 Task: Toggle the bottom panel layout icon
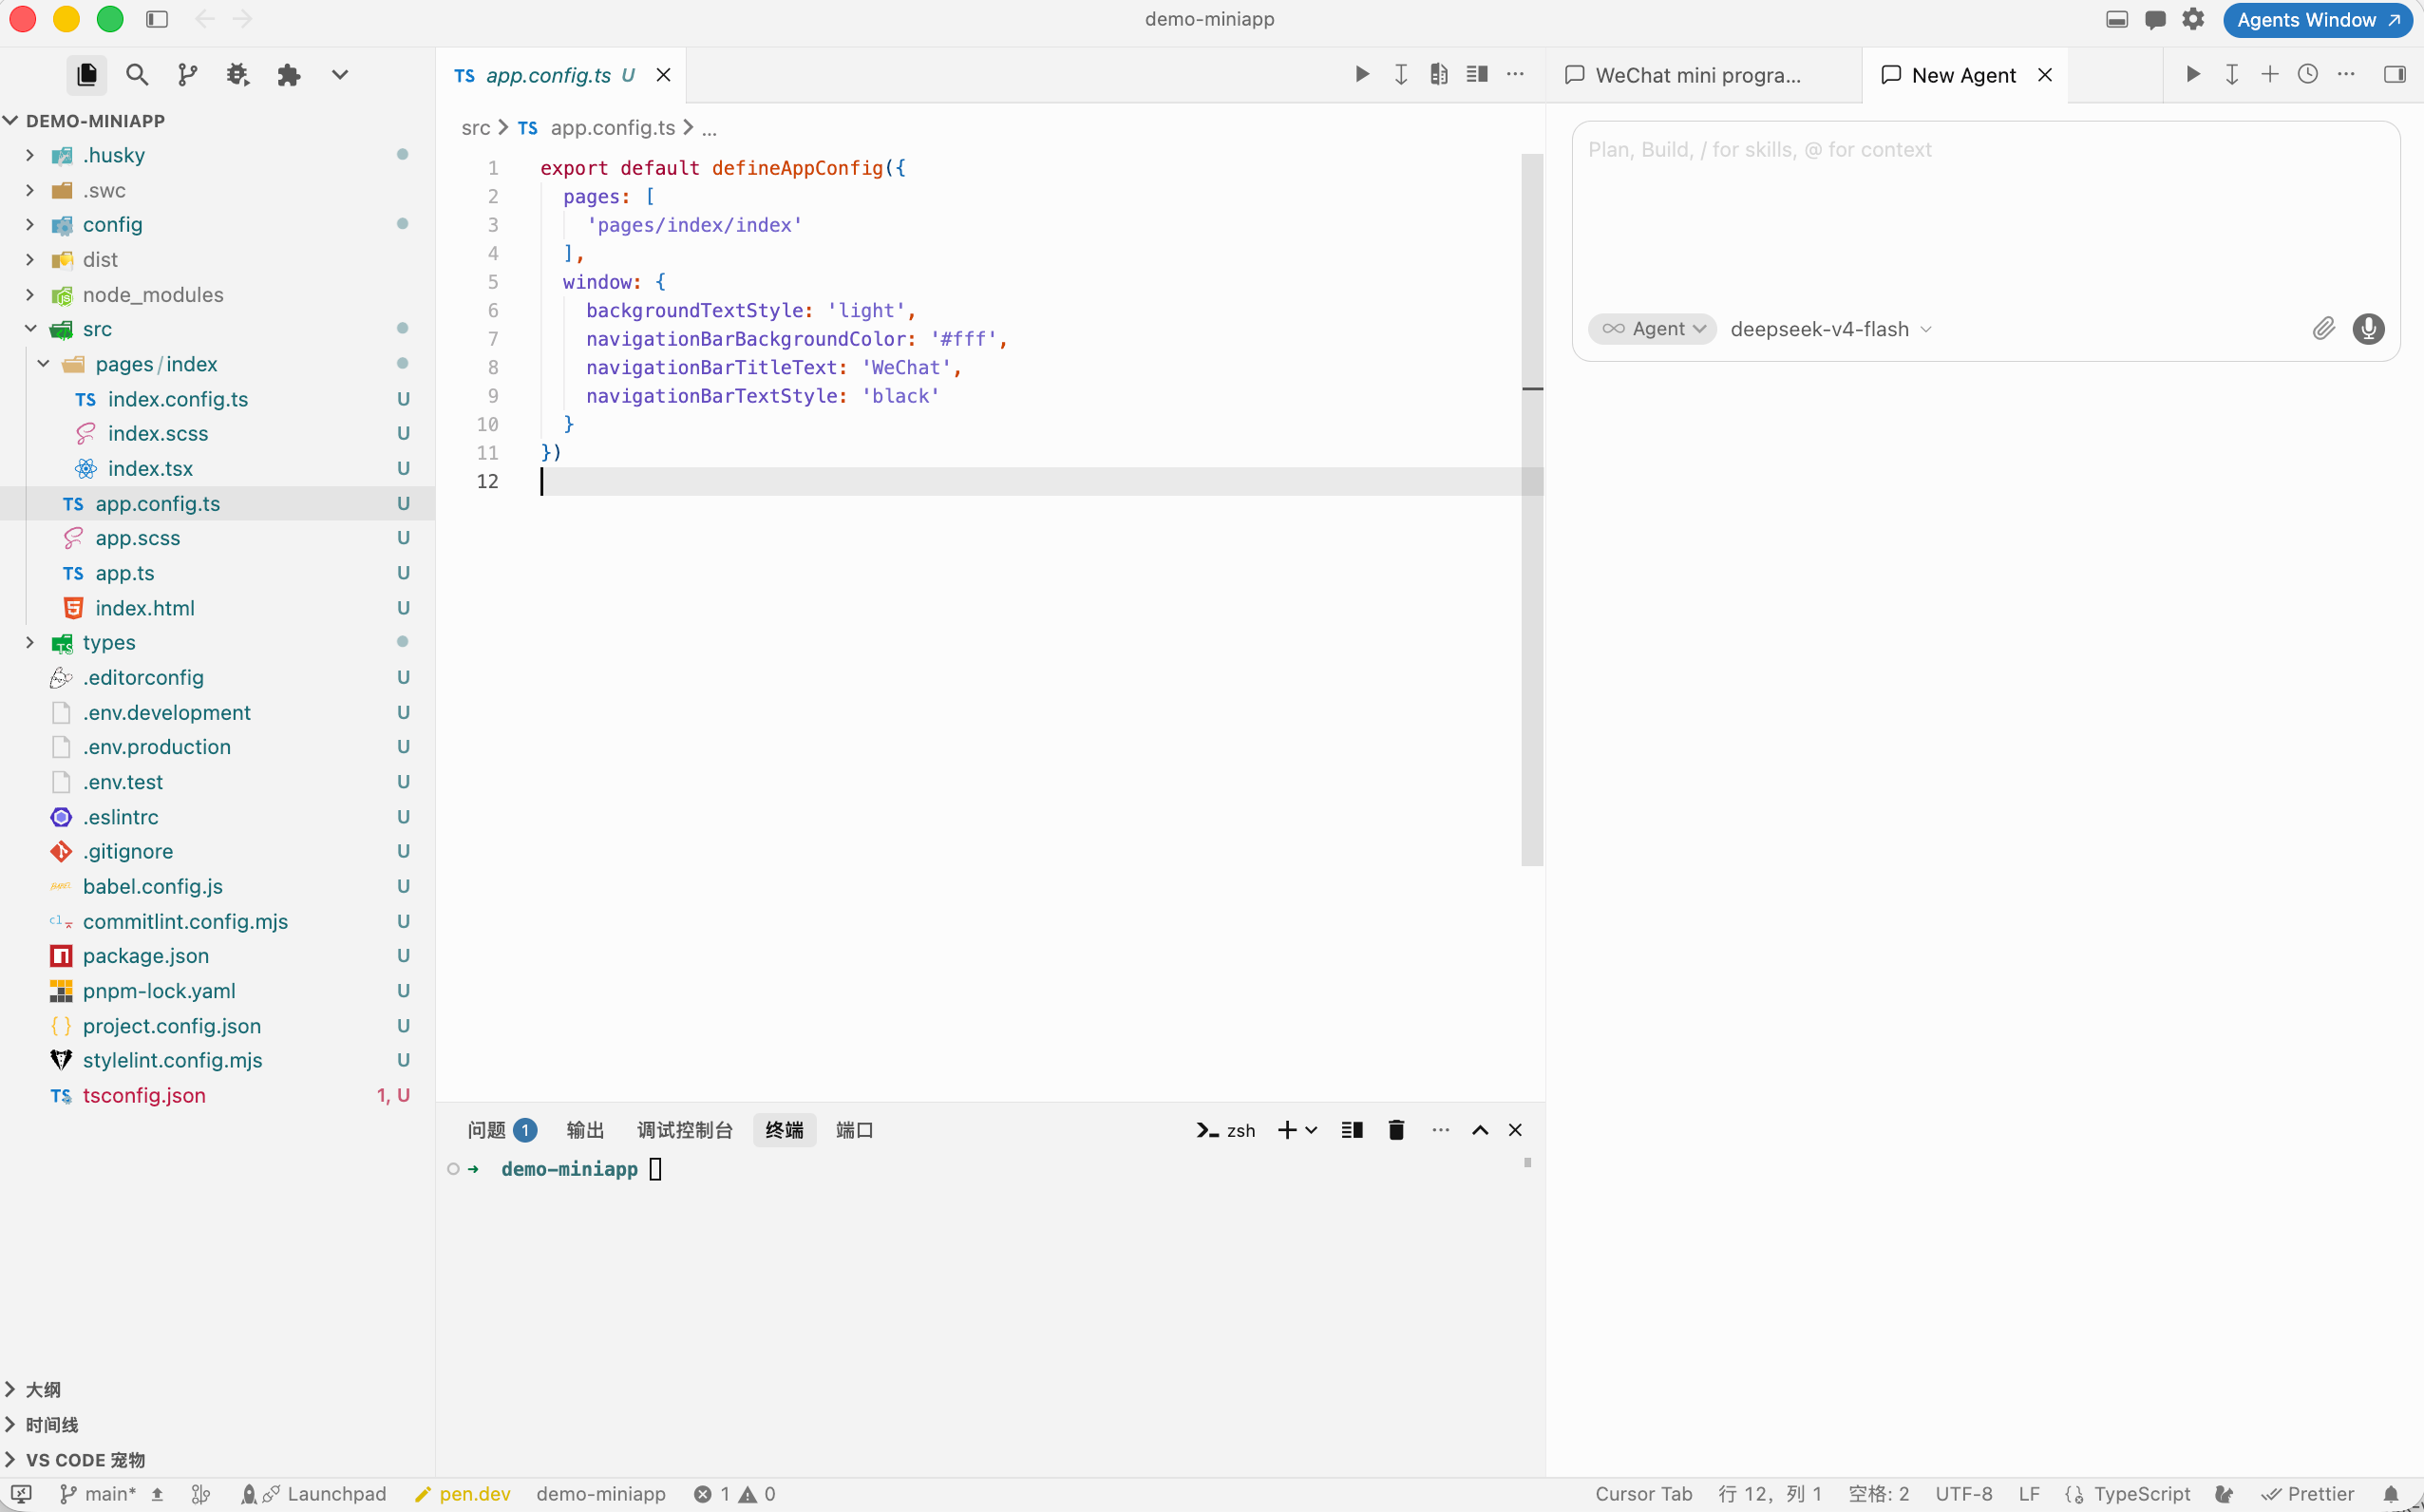coord(2116,19)
